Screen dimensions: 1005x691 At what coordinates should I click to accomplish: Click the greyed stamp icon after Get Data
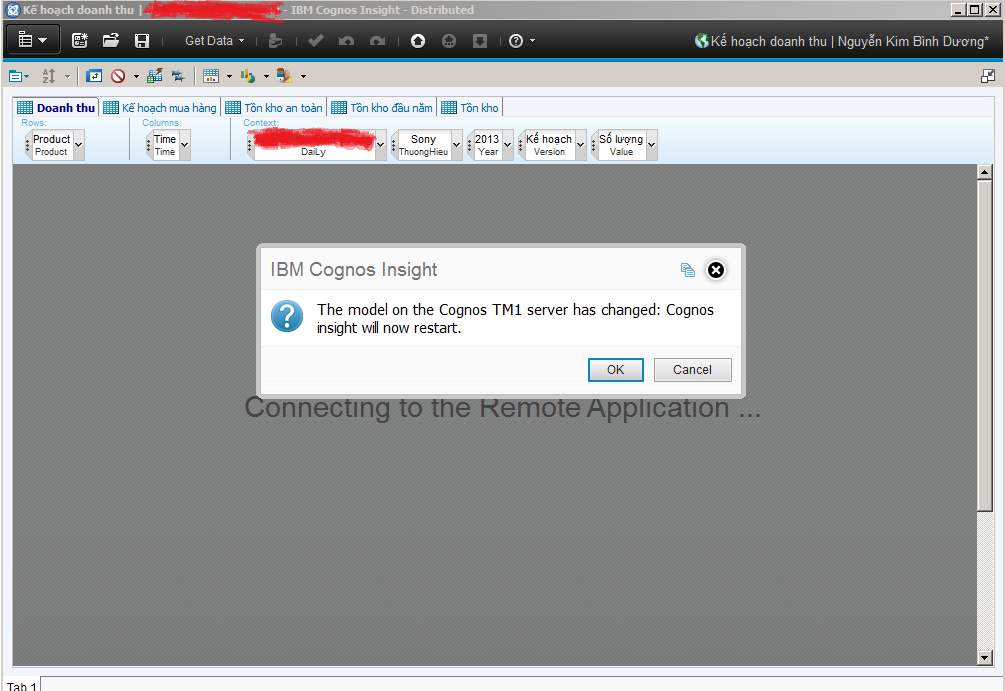(275, 41)
